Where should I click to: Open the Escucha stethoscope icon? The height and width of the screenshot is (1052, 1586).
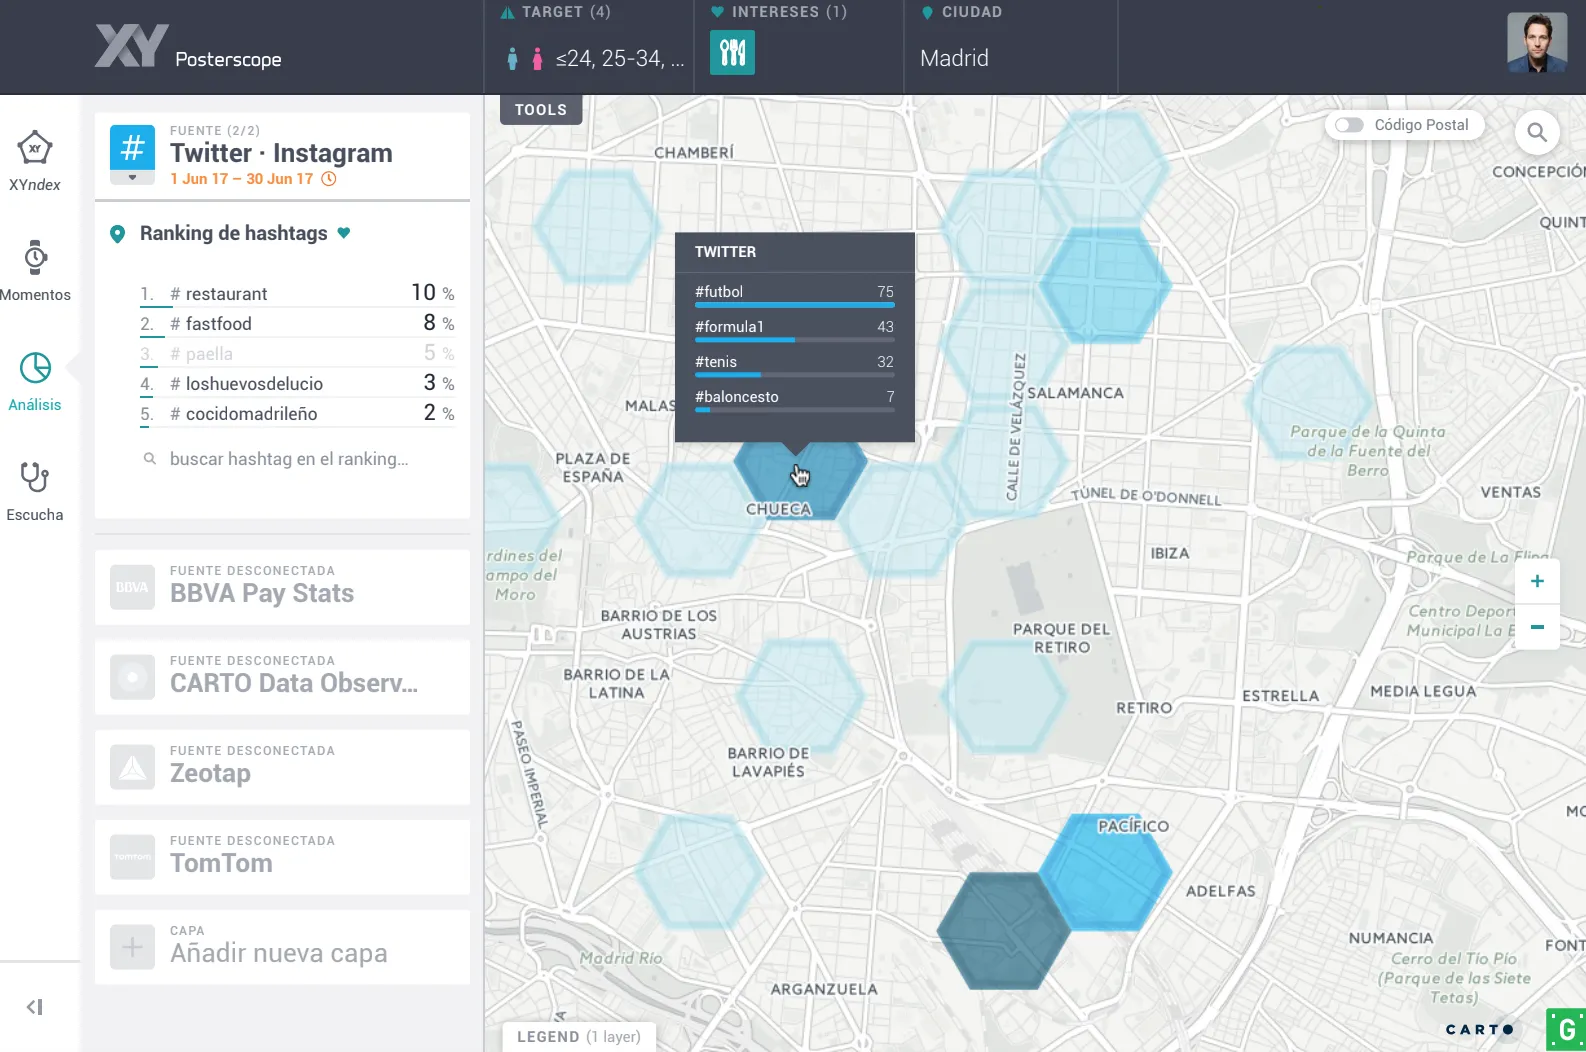coord(35,478)
